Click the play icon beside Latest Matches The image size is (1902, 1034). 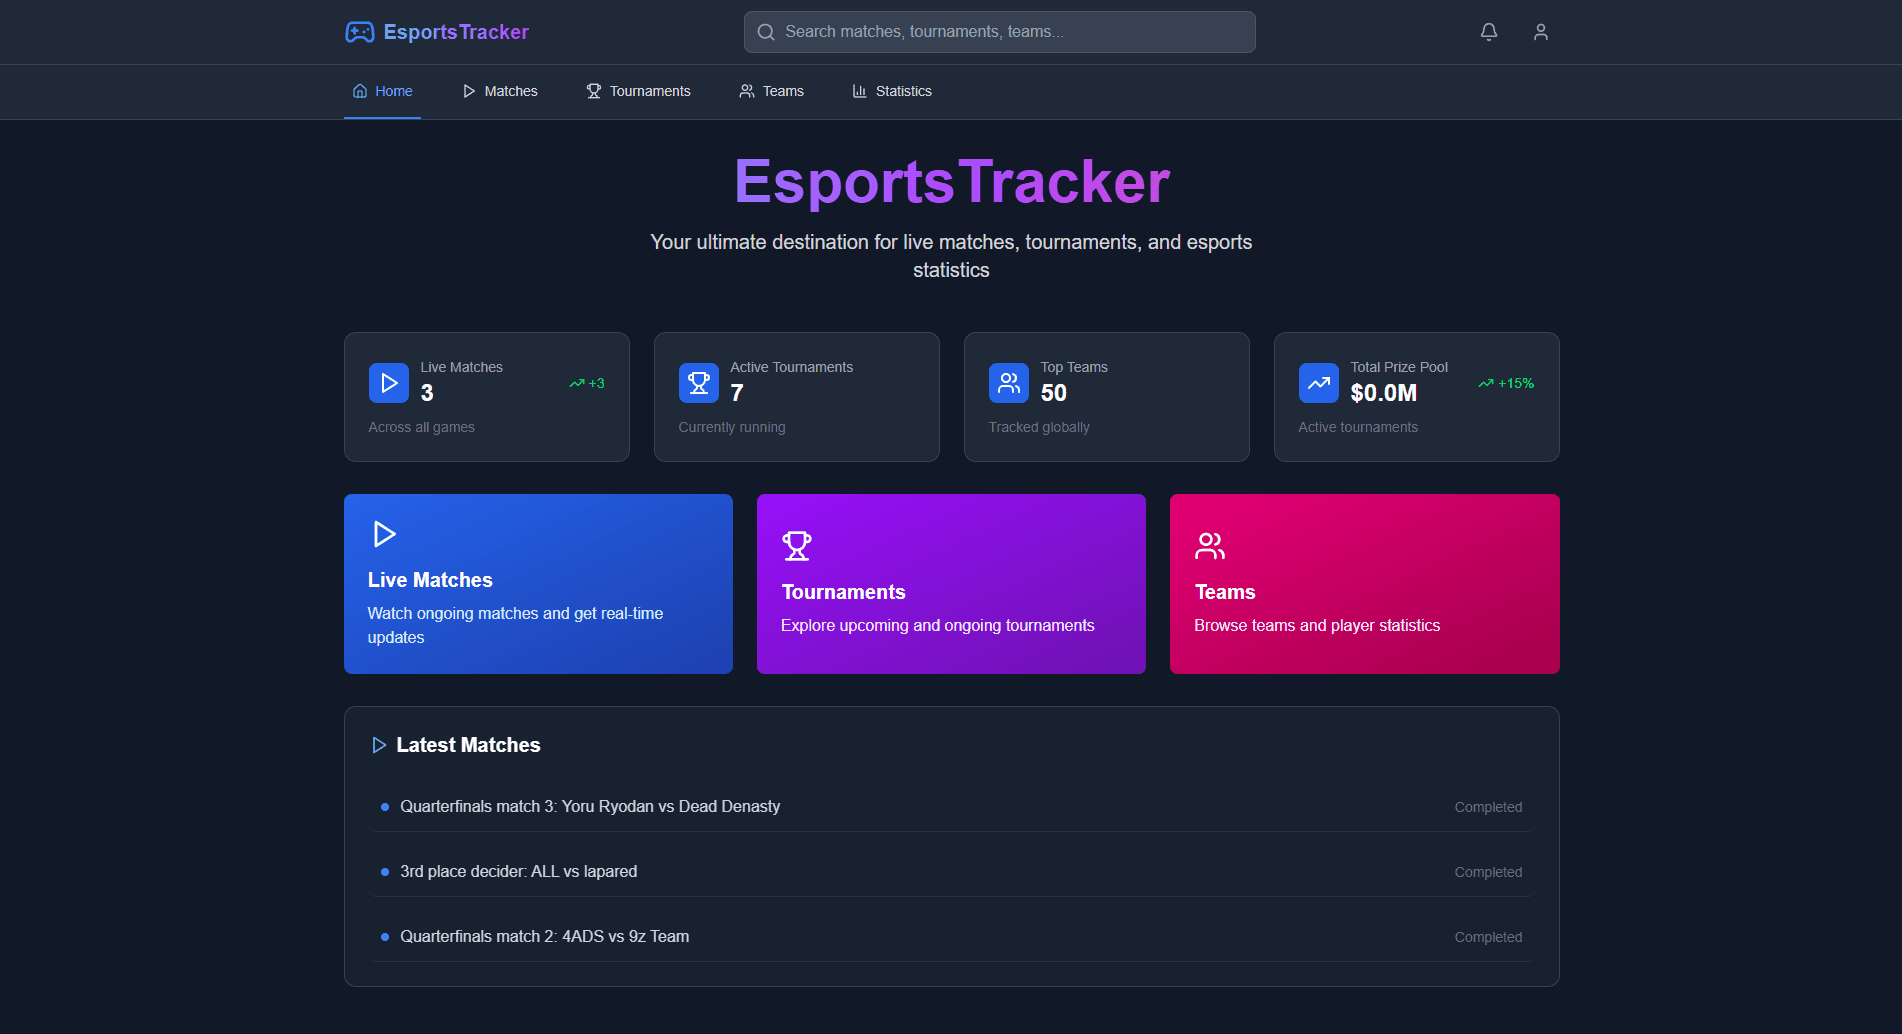pos(379,745)
